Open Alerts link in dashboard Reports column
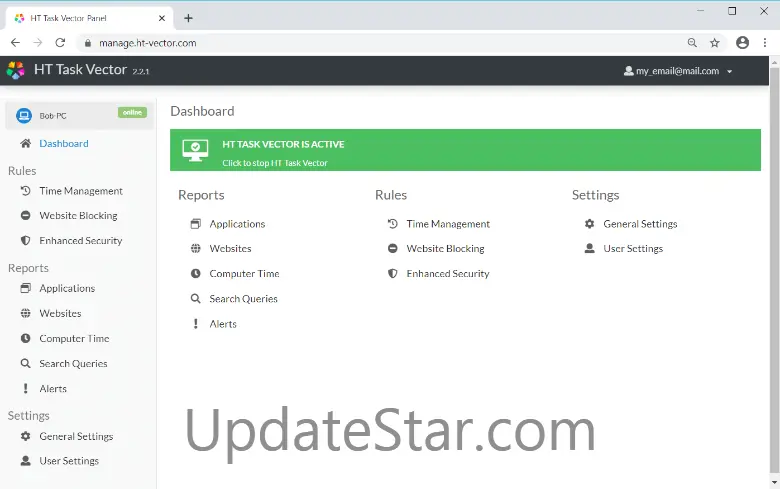Image resolution: width=780 pixels, height=489 pixels. pos(223,324)
